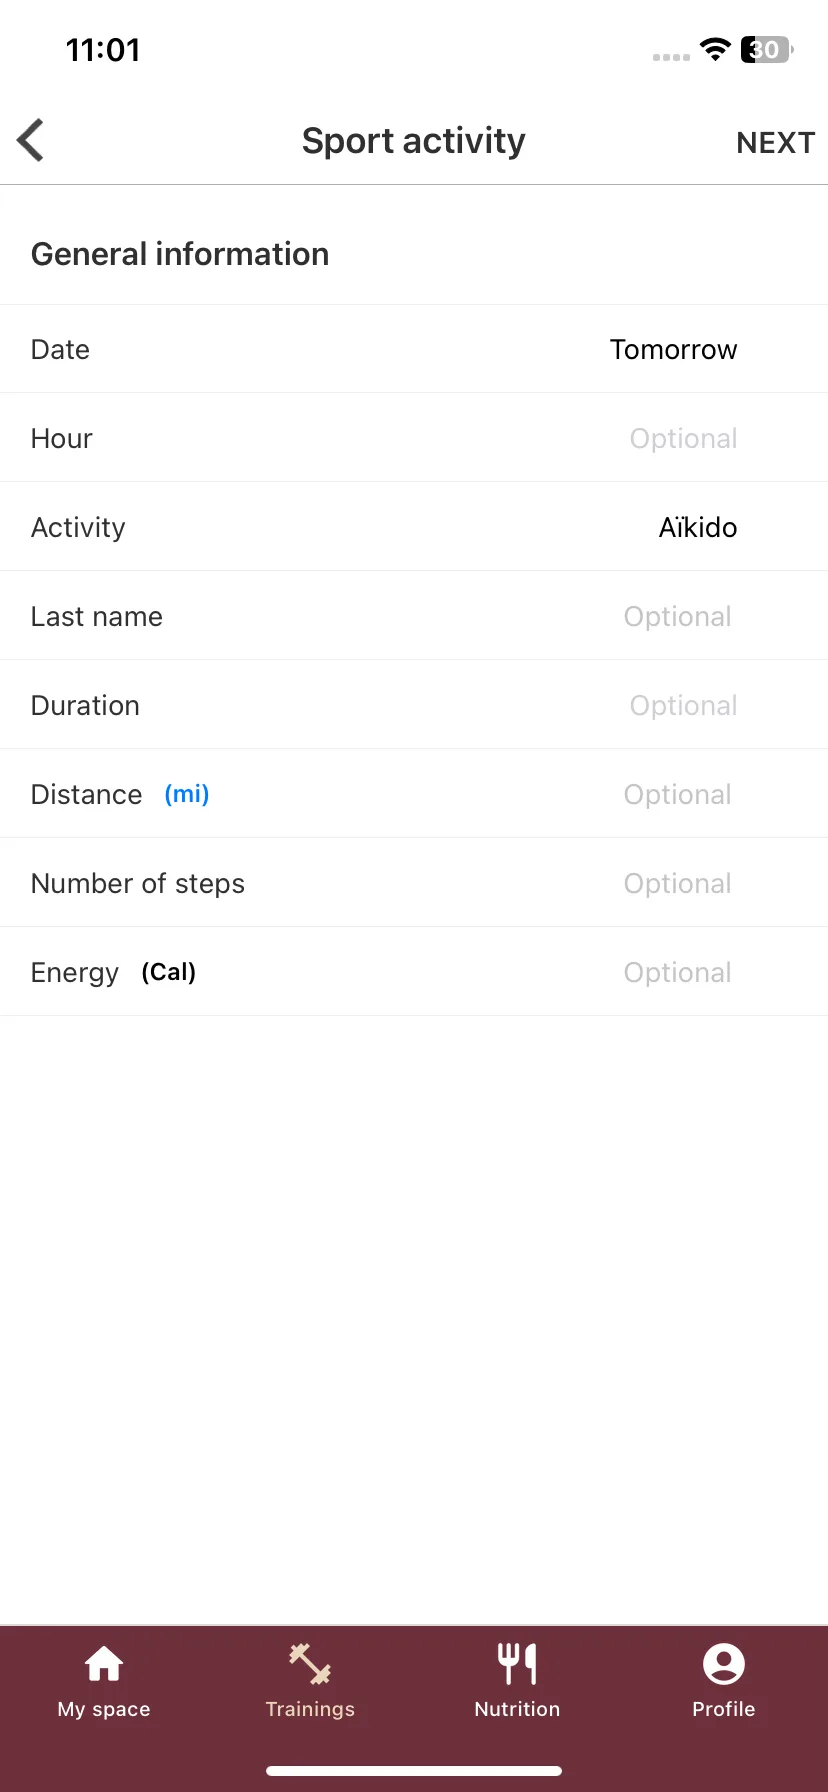Open Nutrition fork and knife icon
The height and width of the screenshot is (1792, 828).
[517, 1664]
